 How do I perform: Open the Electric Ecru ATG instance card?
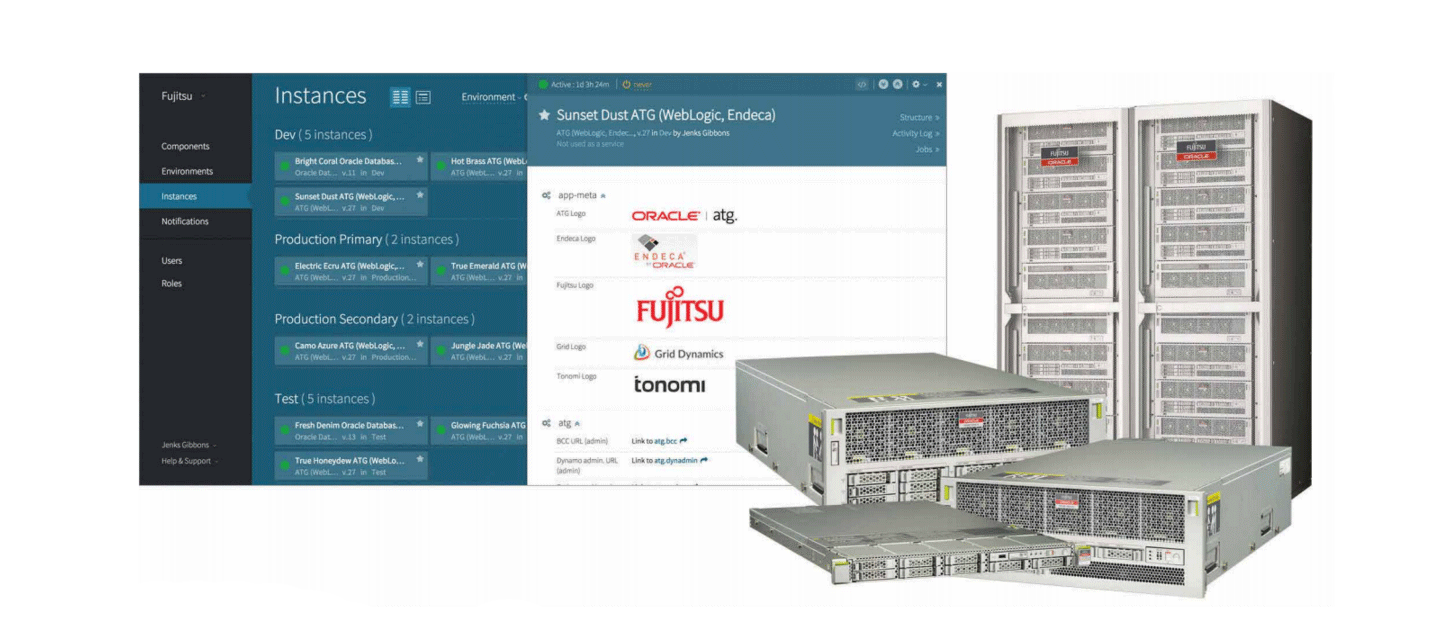pos(351,271)
